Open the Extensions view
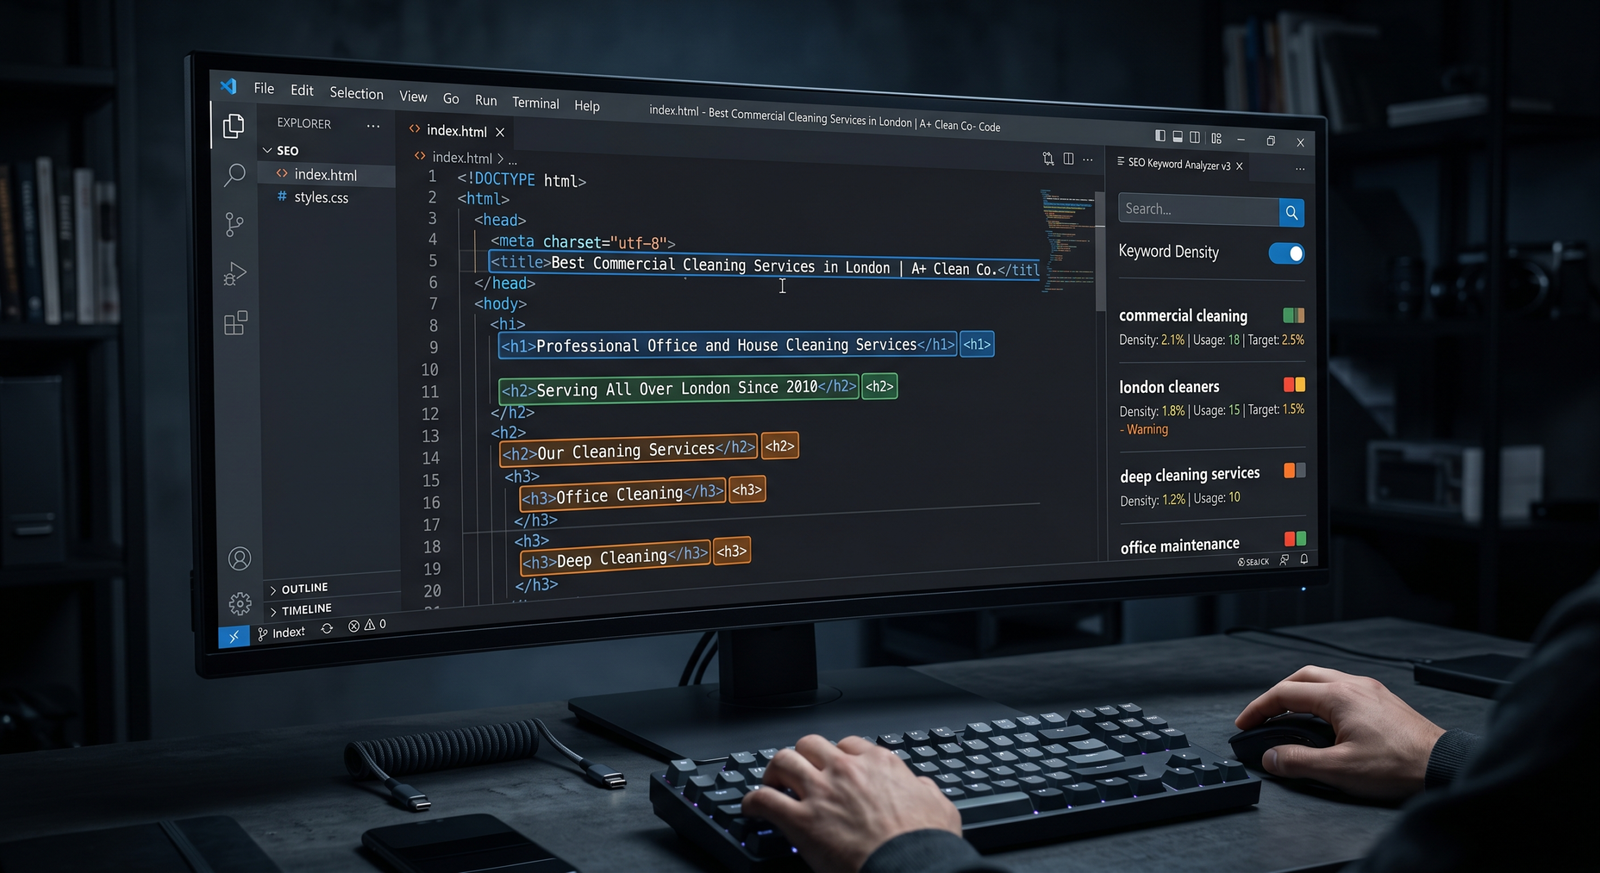1600x873 pixels. coord(235,323)
